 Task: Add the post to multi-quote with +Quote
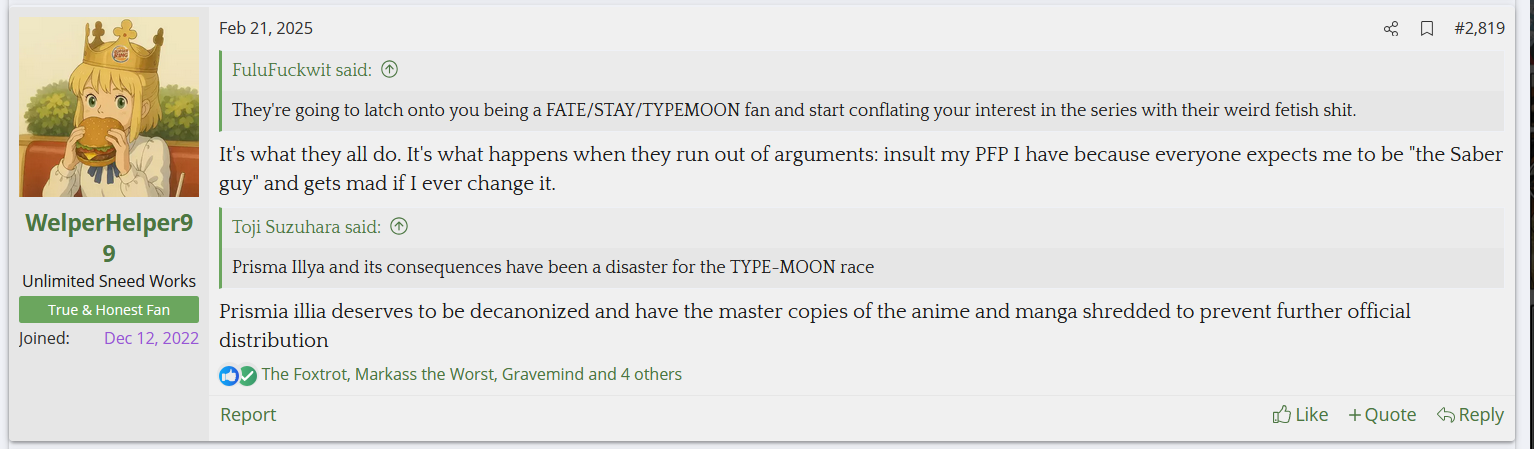[x=1382, y=415]
